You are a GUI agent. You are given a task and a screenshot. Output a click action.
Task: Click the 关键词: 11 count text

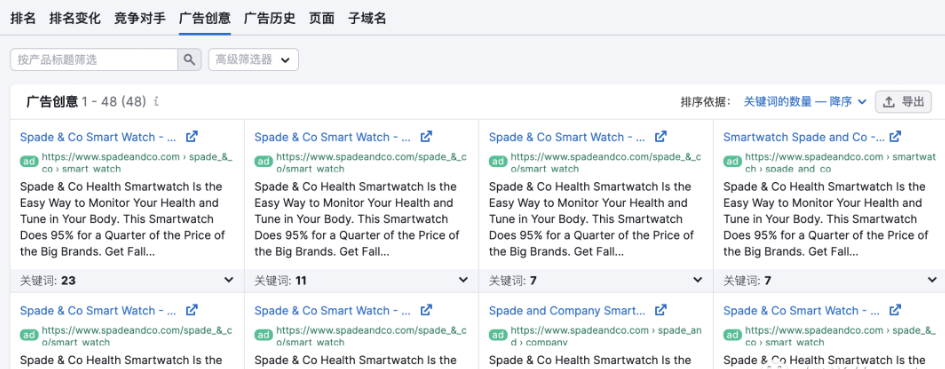[280, 280]
